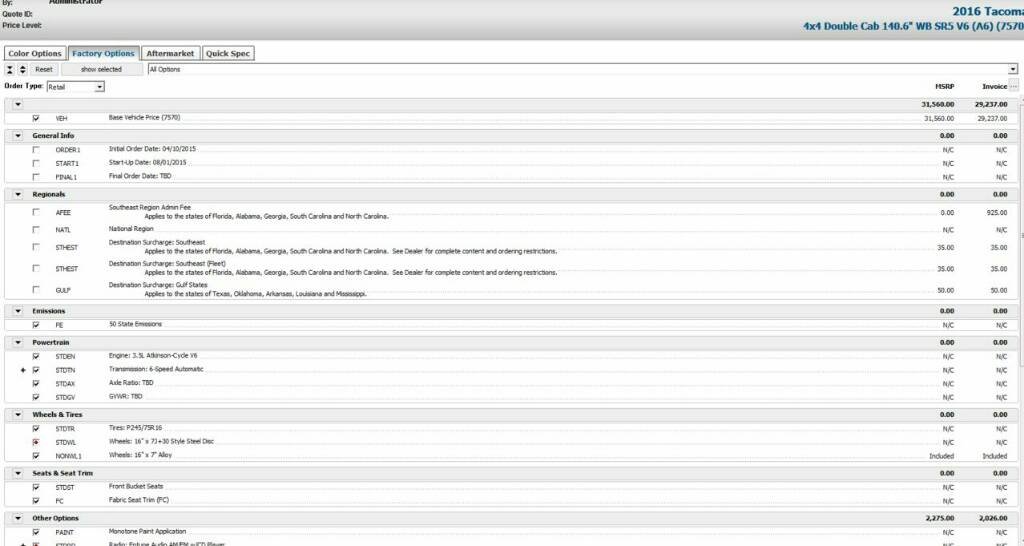Click the Reset button

(x=44, y=69)
